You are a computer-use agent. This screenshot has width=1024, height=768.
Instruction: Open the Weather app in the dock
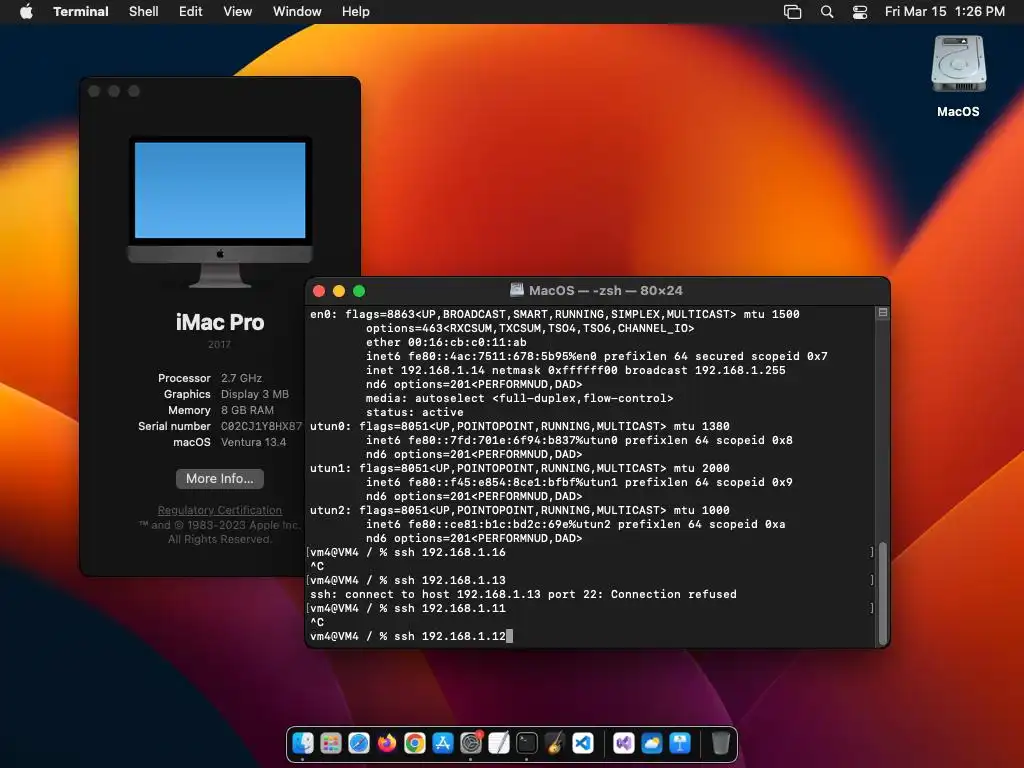point(652,743)
